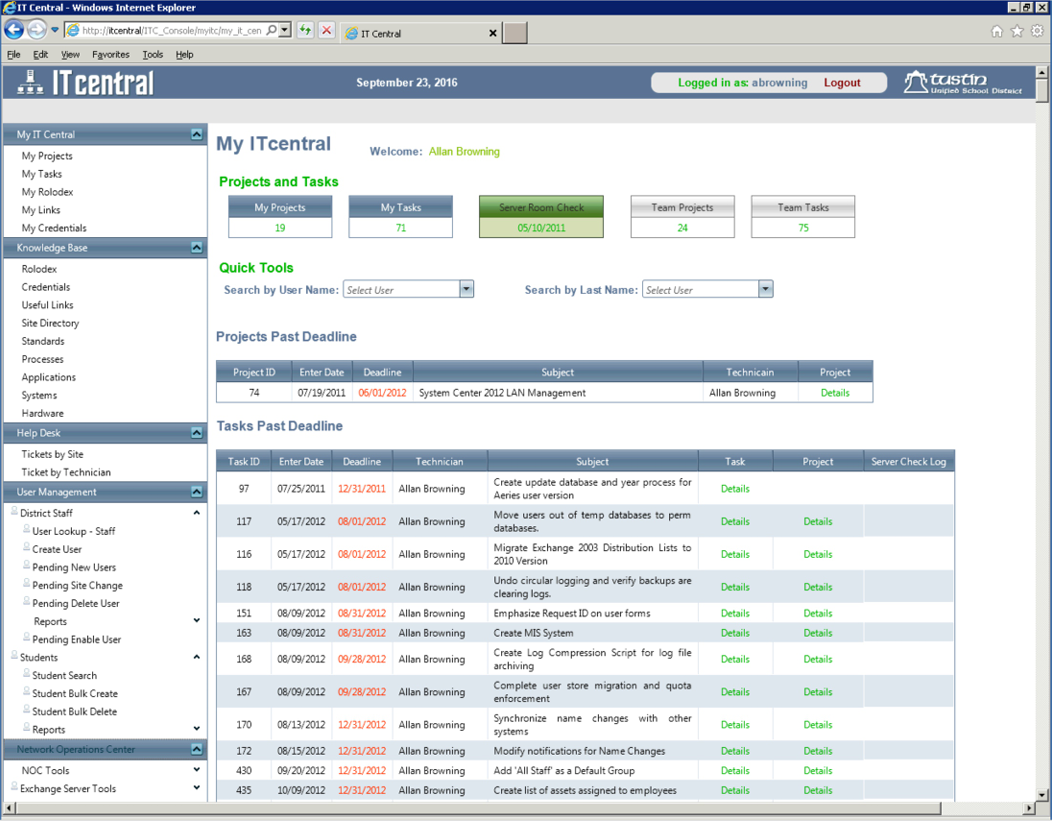Open the Favorites menu
The height and width of the screenshot is (821, 1052).
pos(111,54)
